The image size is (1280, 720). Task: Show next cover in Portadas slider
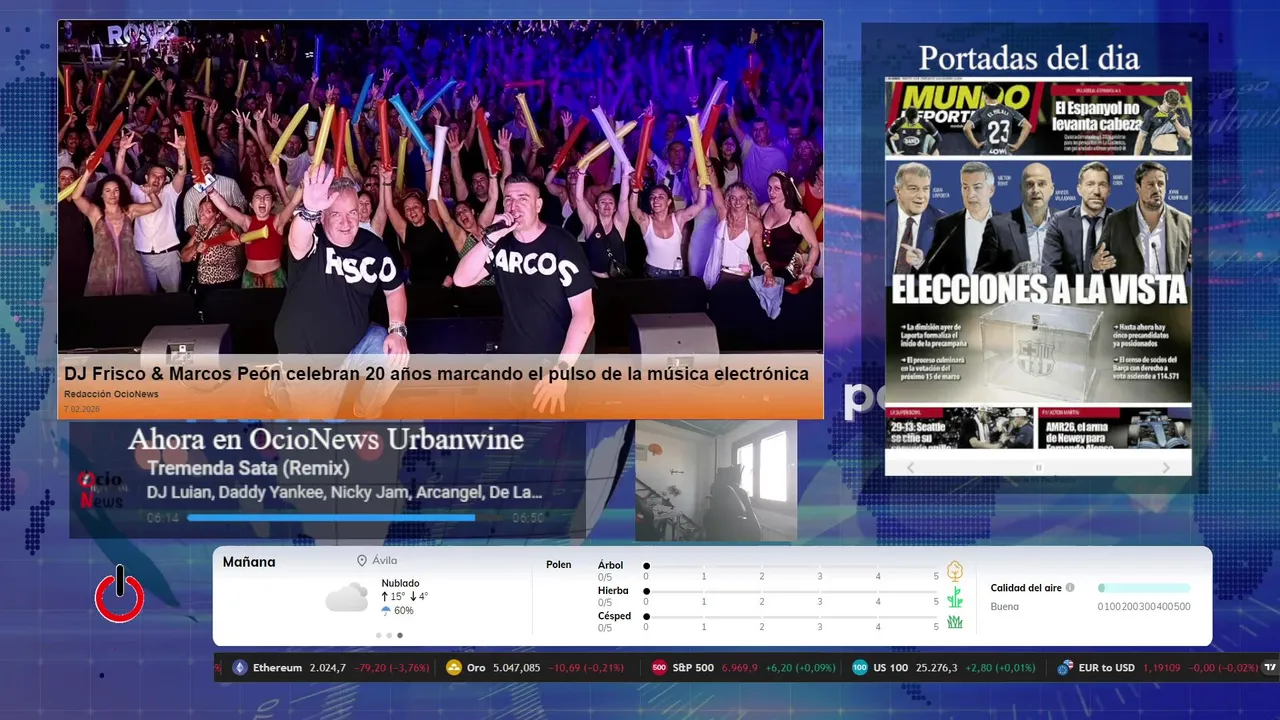coord(1166,467)
